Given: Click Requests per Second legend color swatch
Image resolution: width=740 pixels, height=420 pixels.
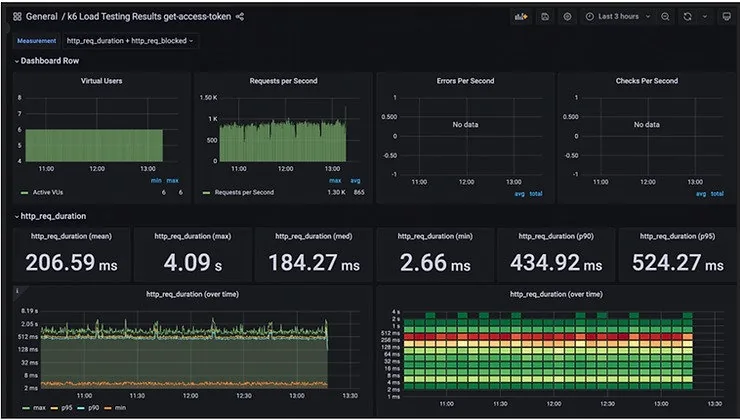Looking at the screenshot, I should [x=206, y=193].
